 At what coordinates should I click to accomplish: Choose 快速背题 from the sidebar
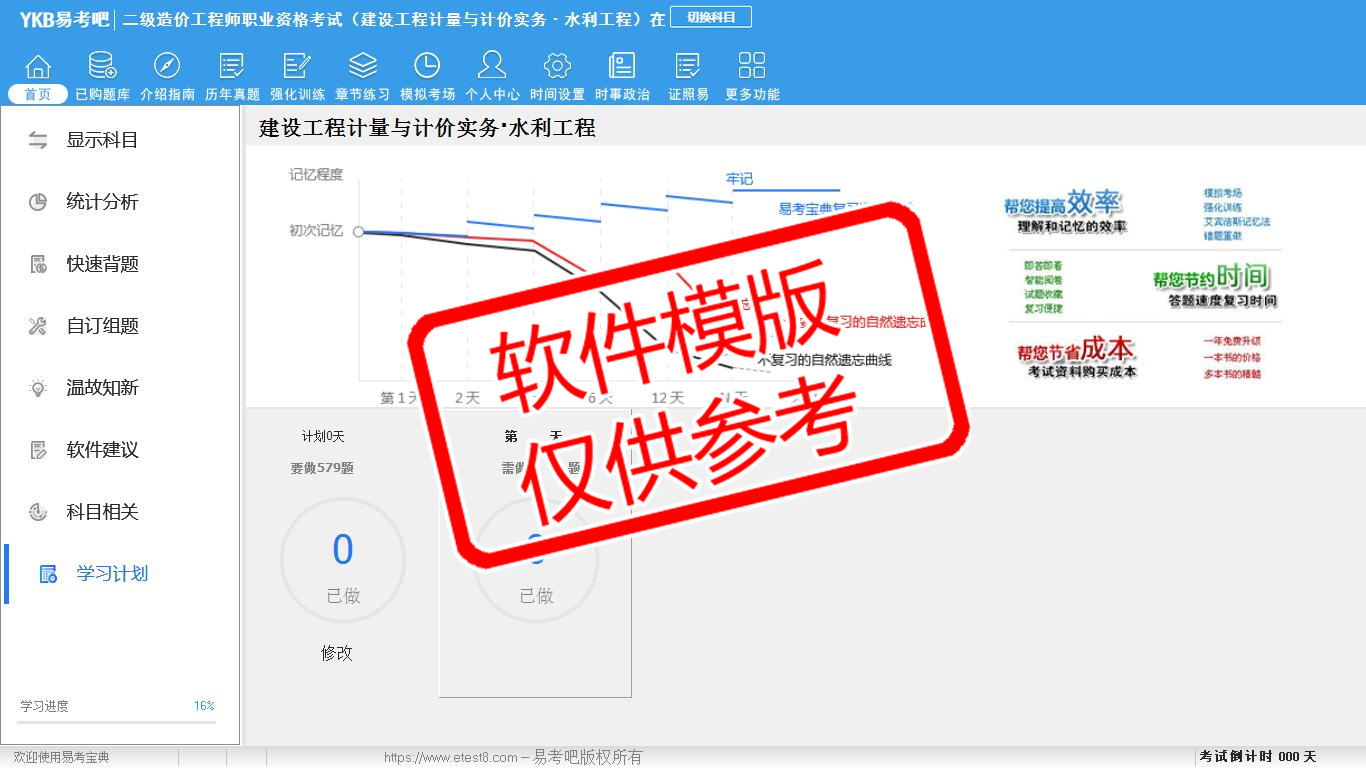point(102,264)
